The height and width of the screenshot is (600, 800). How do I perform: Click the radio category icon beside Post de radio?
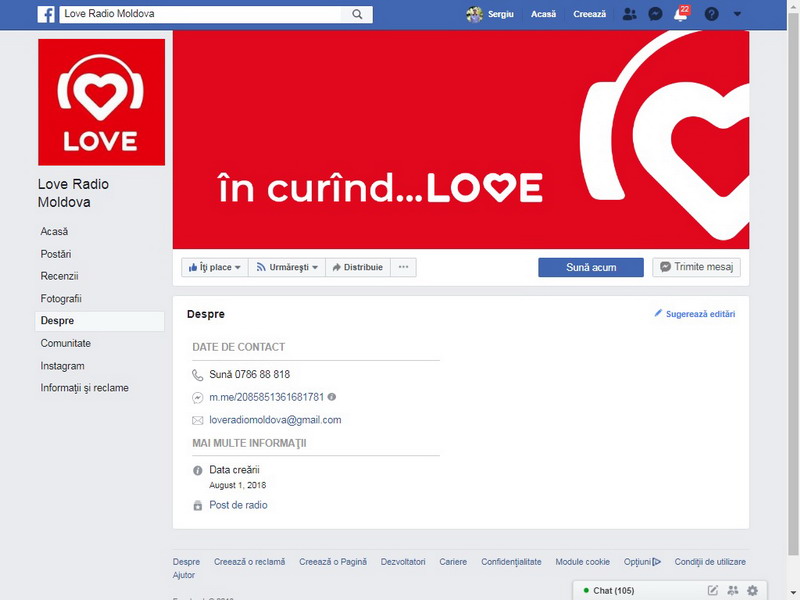(x=197, y=506)
